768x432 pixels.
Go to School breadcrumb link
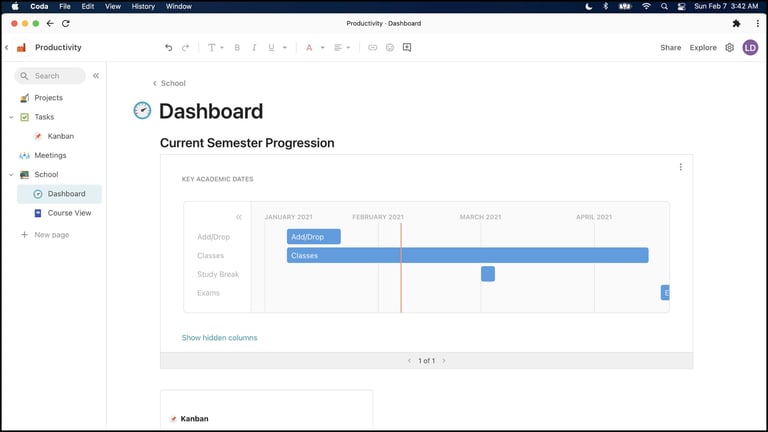pos(173,83)
